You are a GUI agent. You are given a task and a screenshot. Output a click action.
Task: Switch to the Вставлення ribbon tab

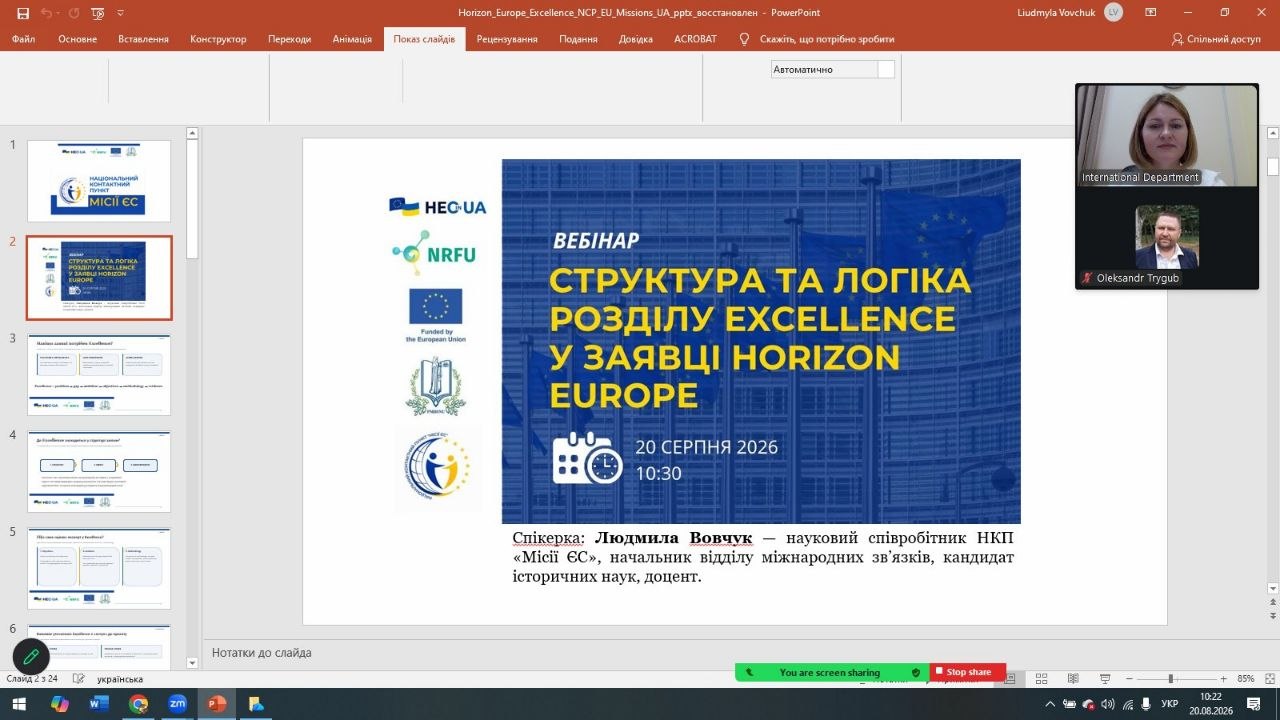[x=143, y=39]
